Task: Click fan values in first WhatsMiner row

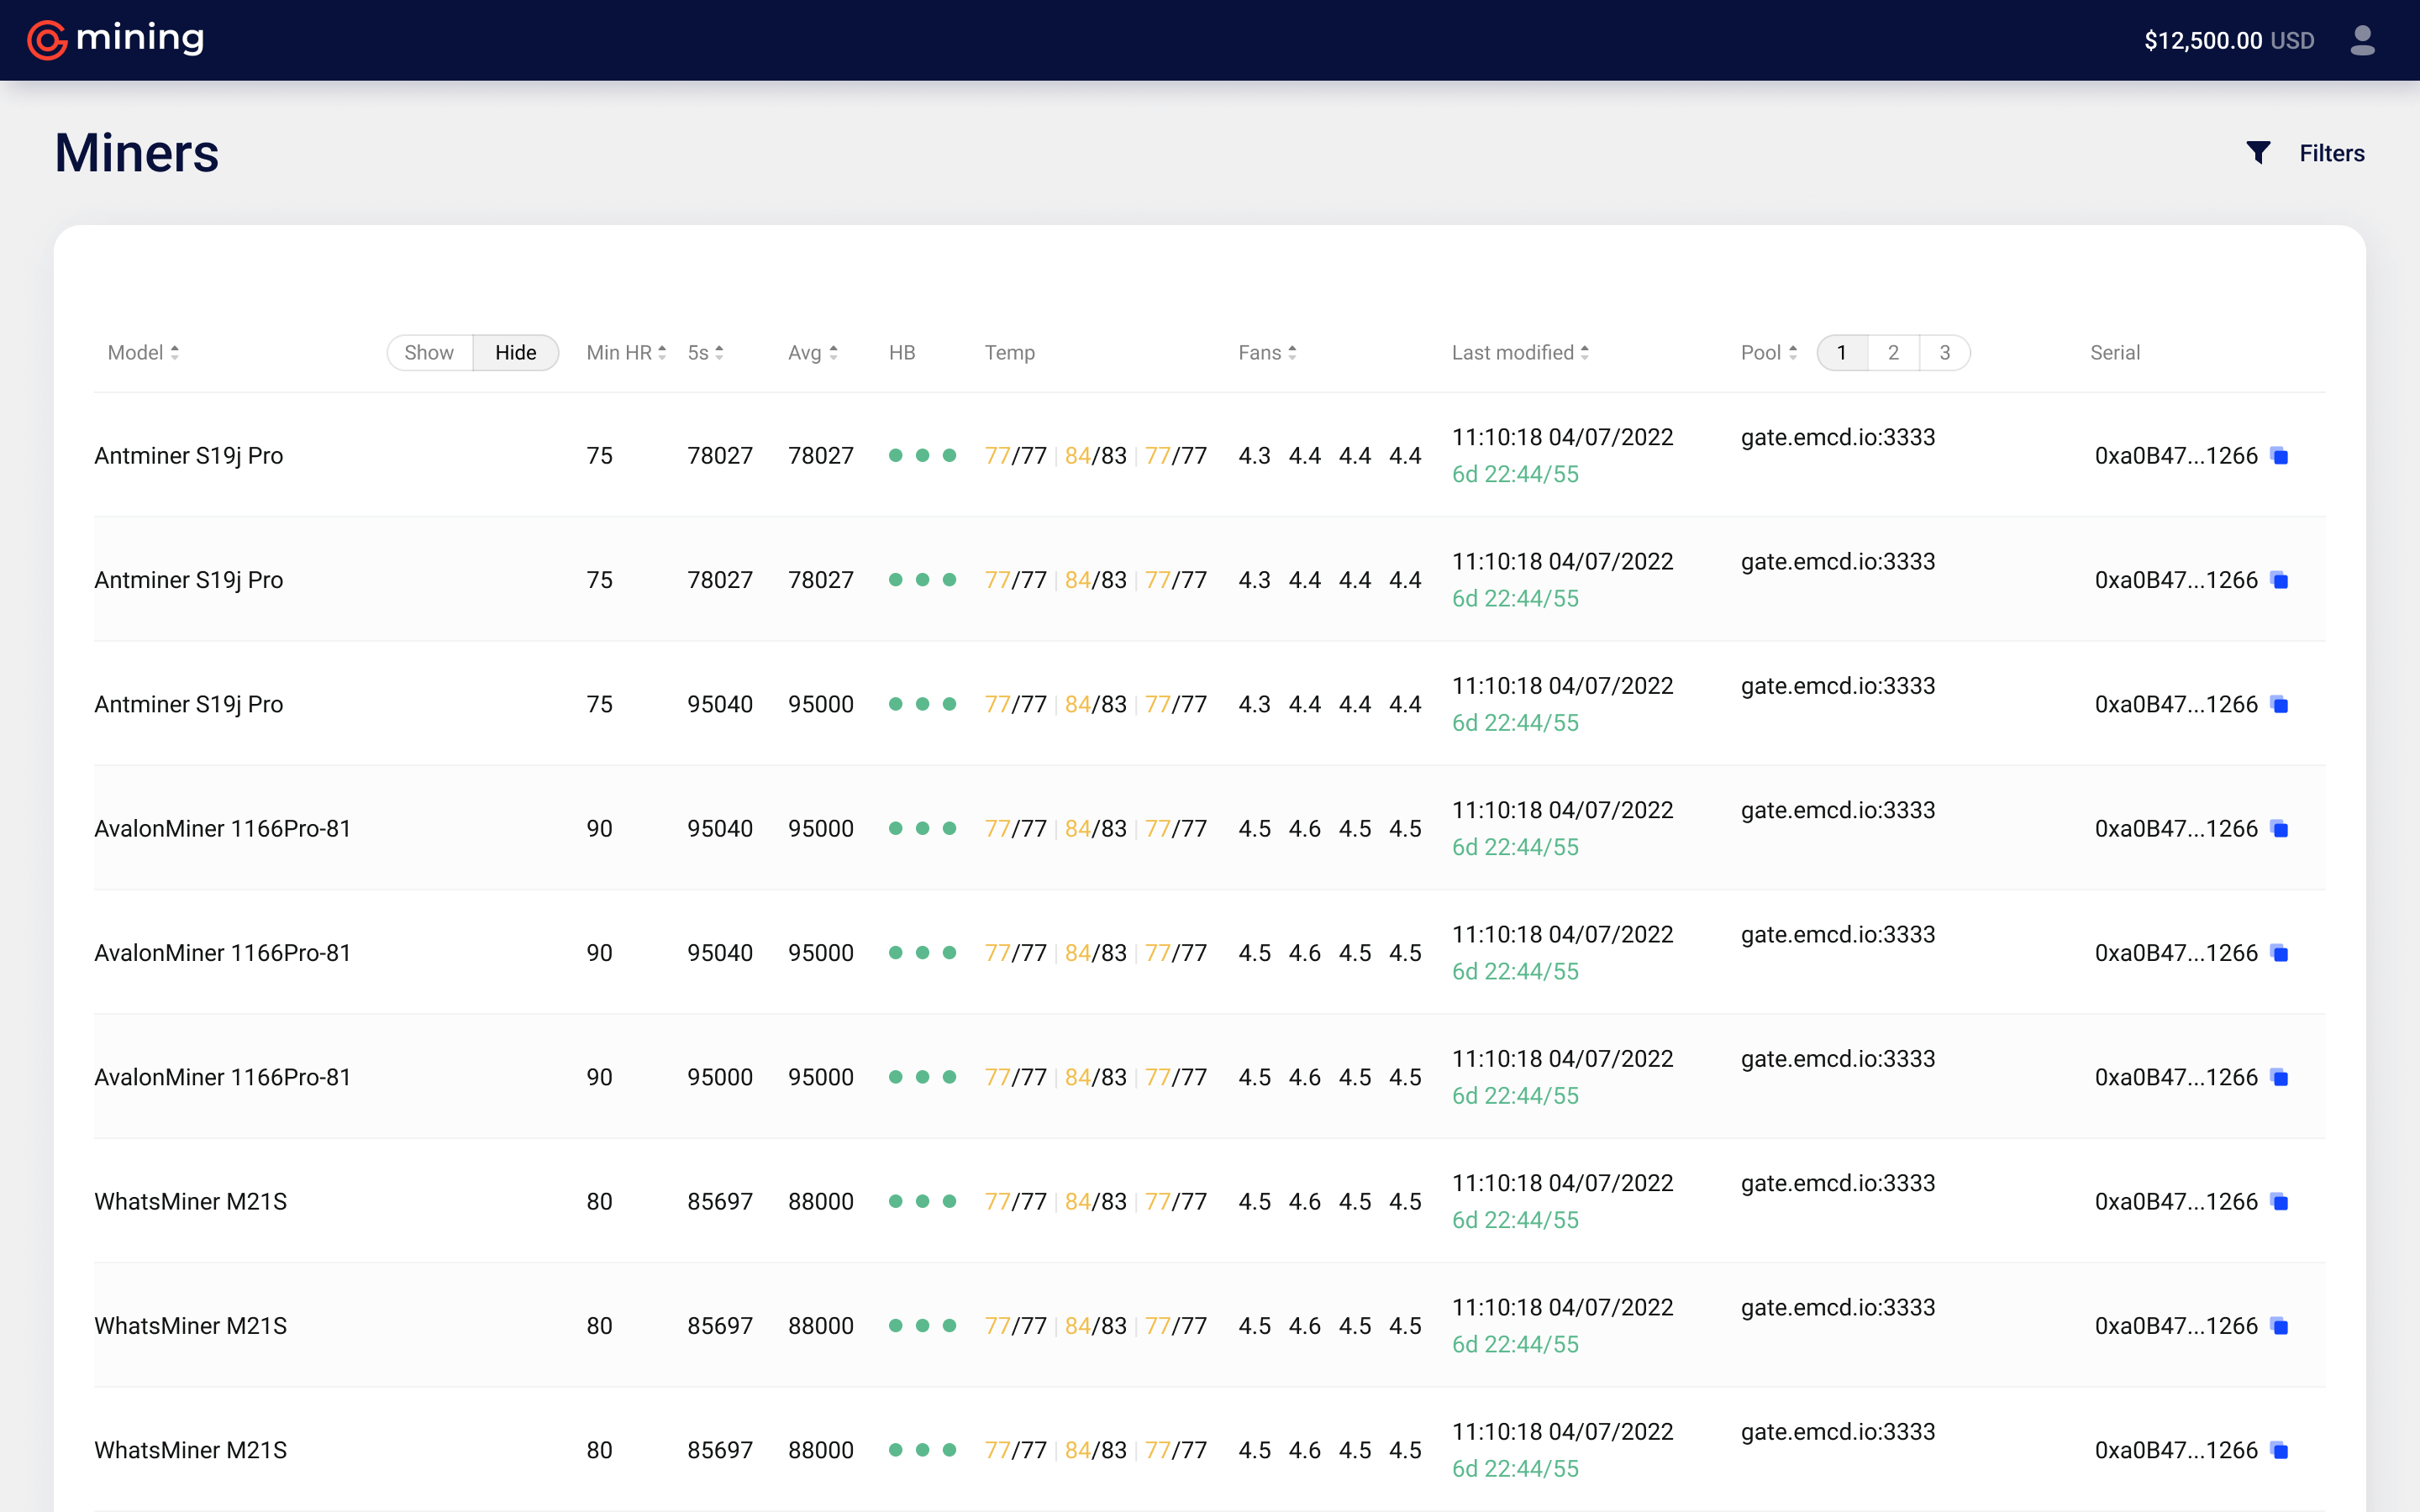Action: click(1330, 1202)
